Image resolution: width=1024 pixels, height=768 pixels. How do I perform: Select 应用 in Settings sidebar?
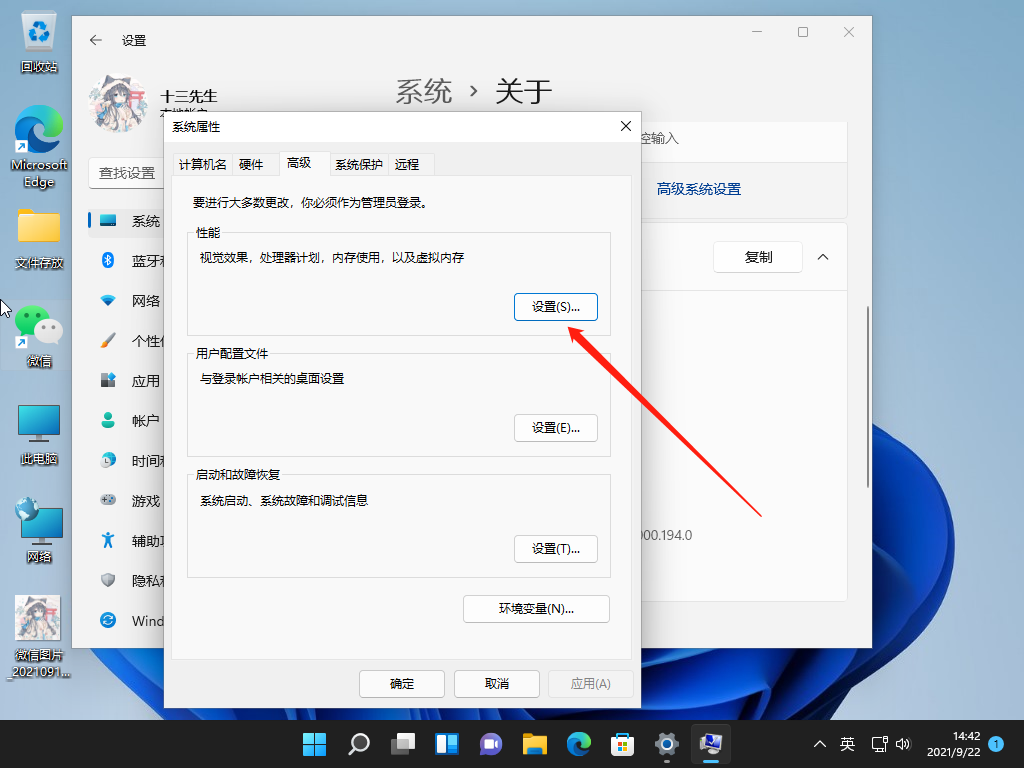(x=127, y=381)
